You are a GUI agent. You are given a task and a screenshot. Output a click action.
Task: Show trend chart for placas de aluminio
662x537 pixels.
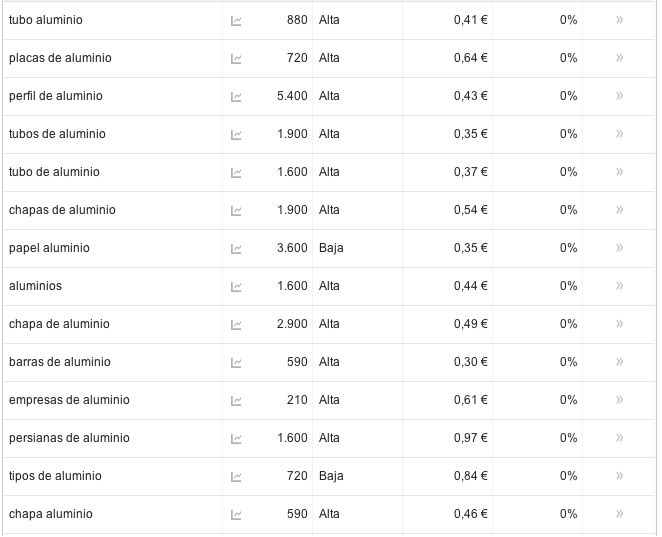pyautogui.click(x=236, y=58)
